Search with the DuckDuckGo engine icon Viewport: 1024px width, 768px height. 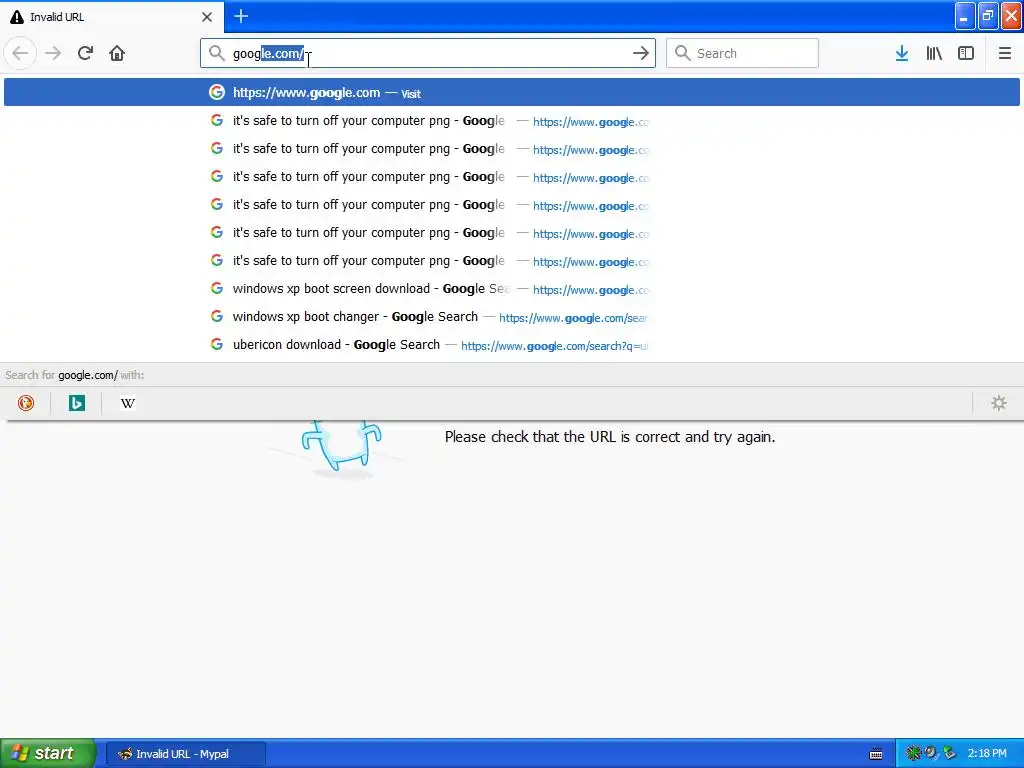click(x=25, y=403)
